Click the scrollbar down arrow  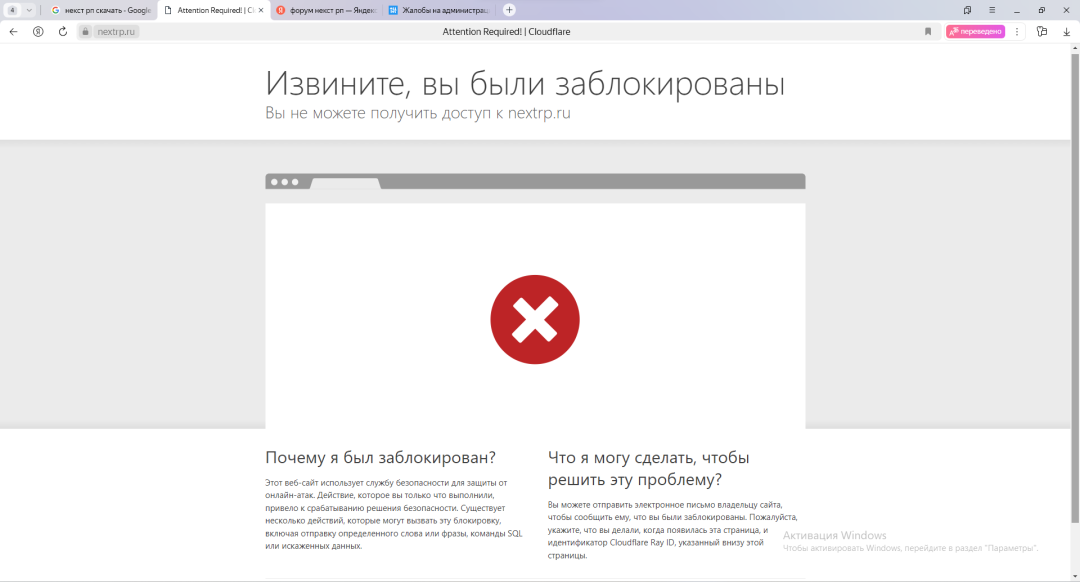click(x=1074, y=576)
